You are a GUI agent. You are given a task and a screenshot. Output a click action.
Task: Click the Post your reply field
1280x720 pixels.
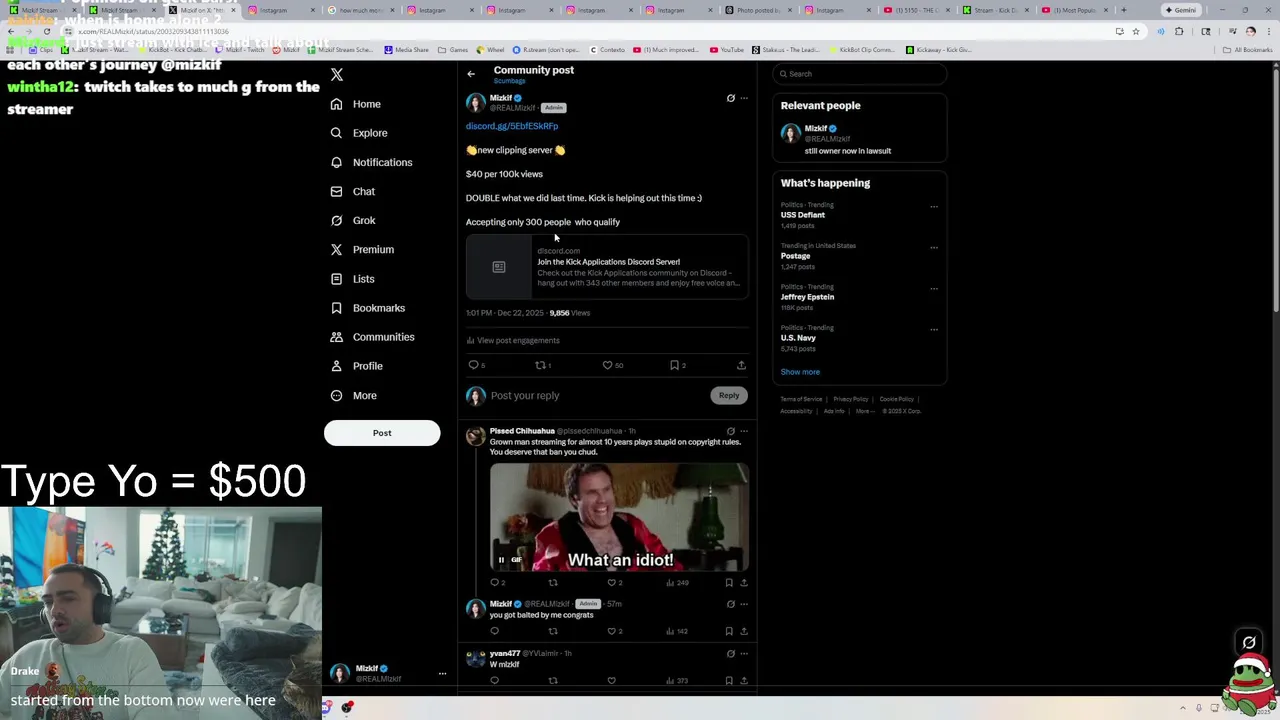[x=596, y=396]
